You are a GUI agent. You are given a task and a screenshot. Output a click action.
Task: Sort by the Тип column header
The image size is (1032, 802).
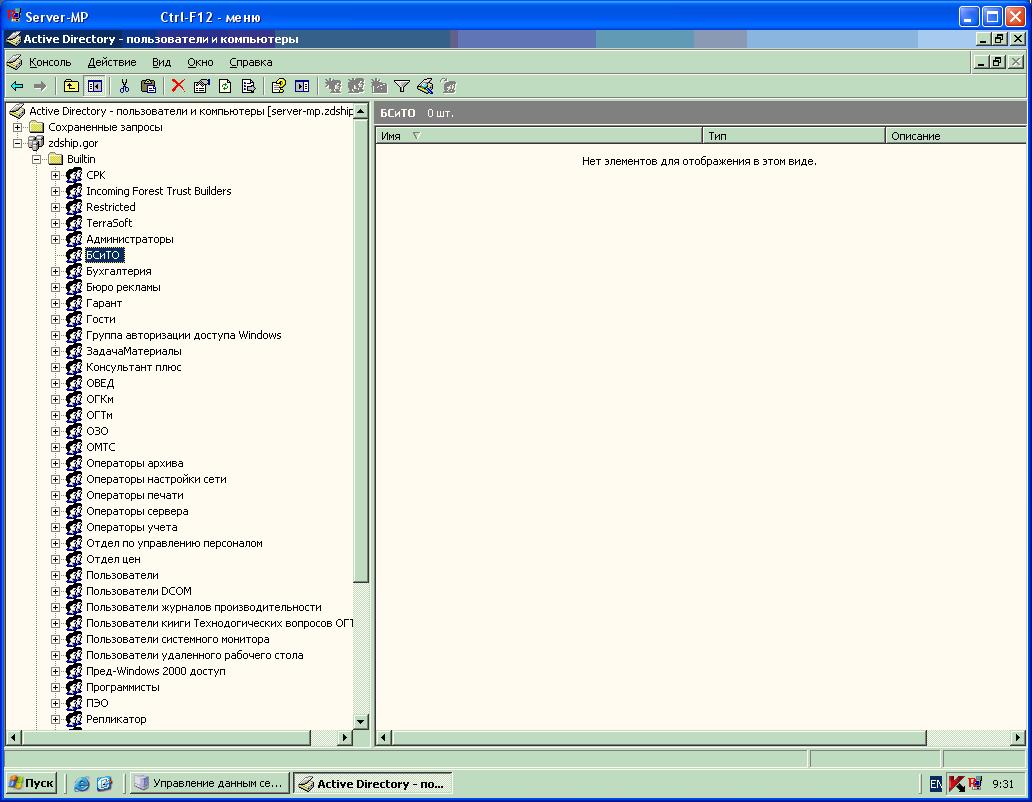pos(794,136)
